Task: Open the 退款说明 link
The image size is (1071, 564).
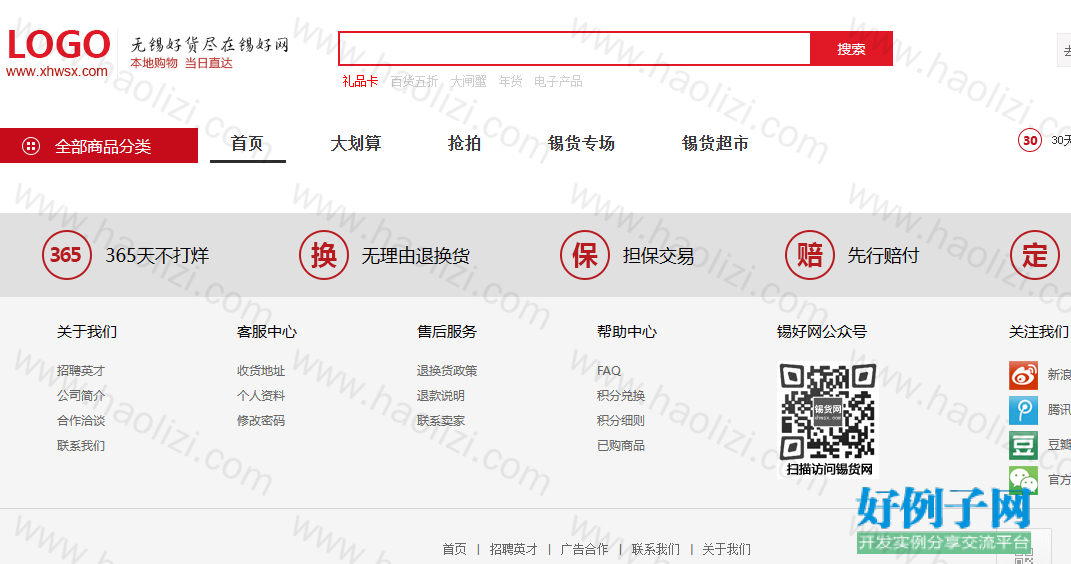Action: tap(441, 395)
